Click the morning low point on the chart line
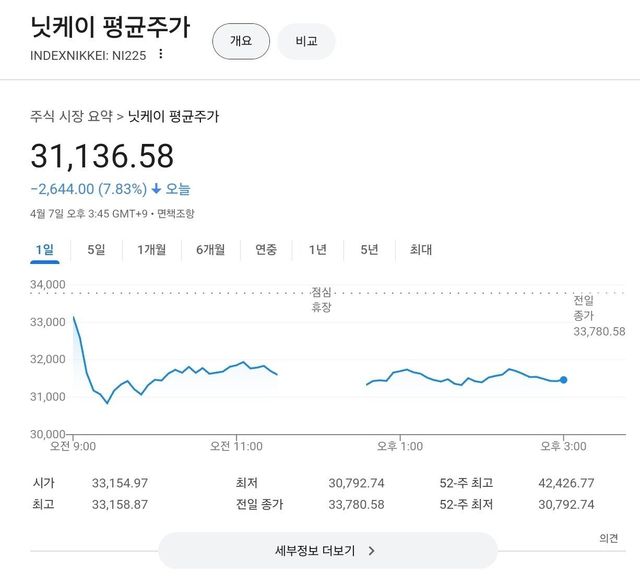 coord(107,403)
